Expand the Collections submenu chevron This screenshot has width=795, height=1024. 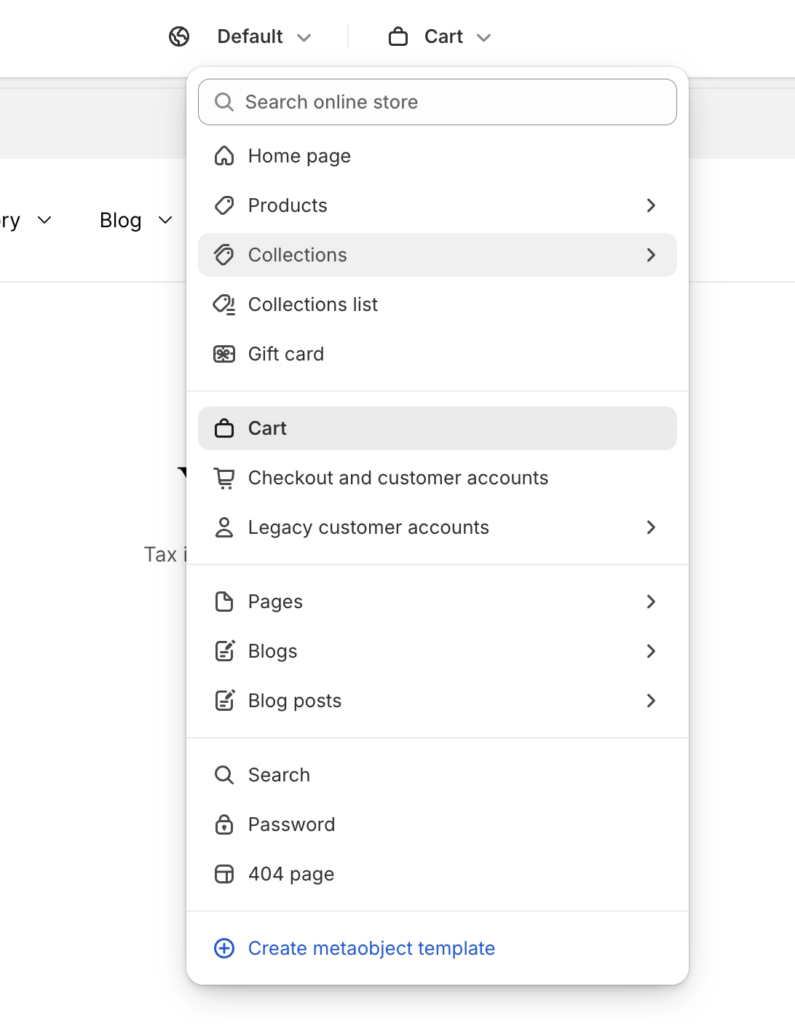click(x=651, y=255)
